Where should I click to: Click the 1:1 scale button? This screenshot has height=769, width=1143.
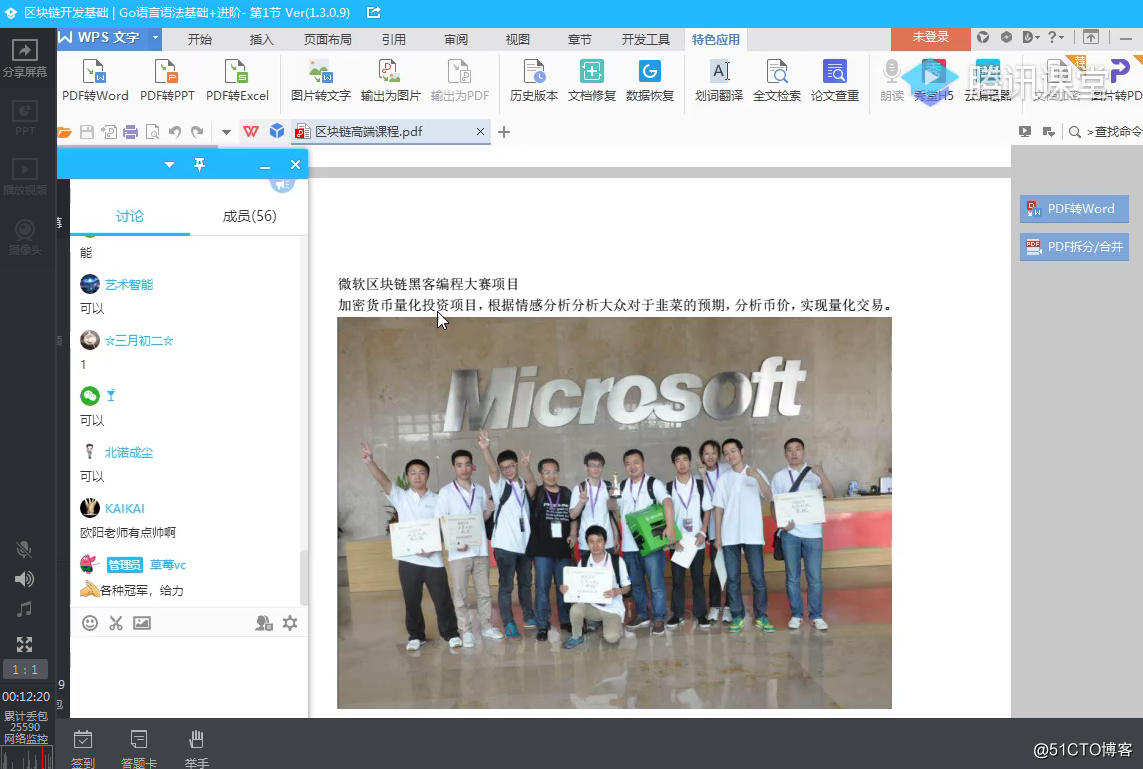25,669
